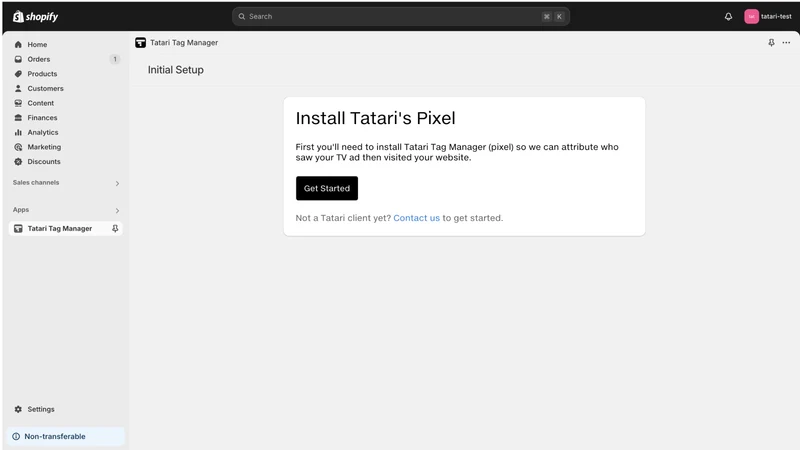Click the Analytics bar chart icon
This screenshot has width=800, height=450.
point(18,132)
